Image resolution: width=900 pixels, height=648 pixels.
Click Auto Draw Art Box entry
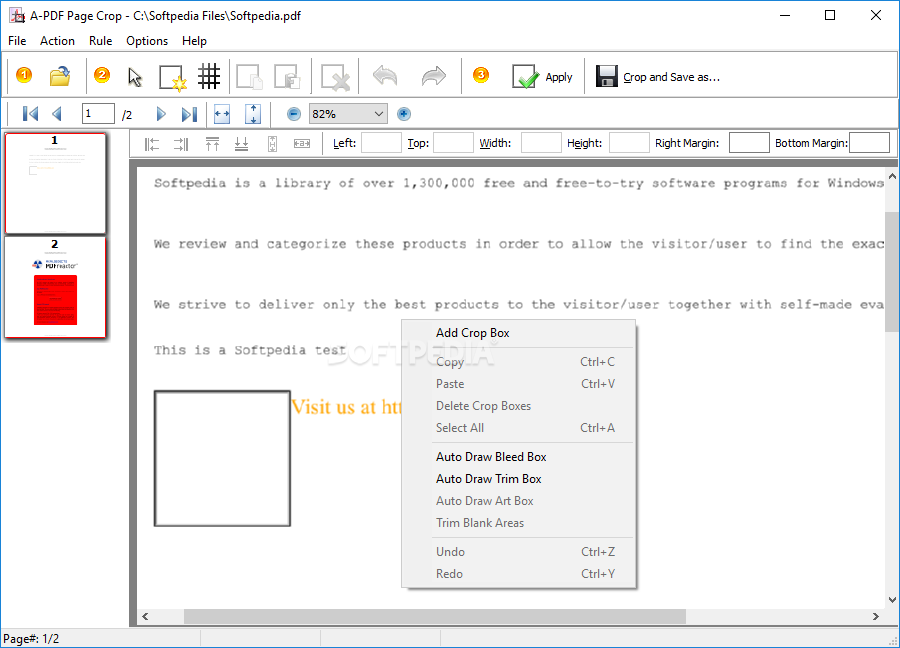click(x=519, y=500)
